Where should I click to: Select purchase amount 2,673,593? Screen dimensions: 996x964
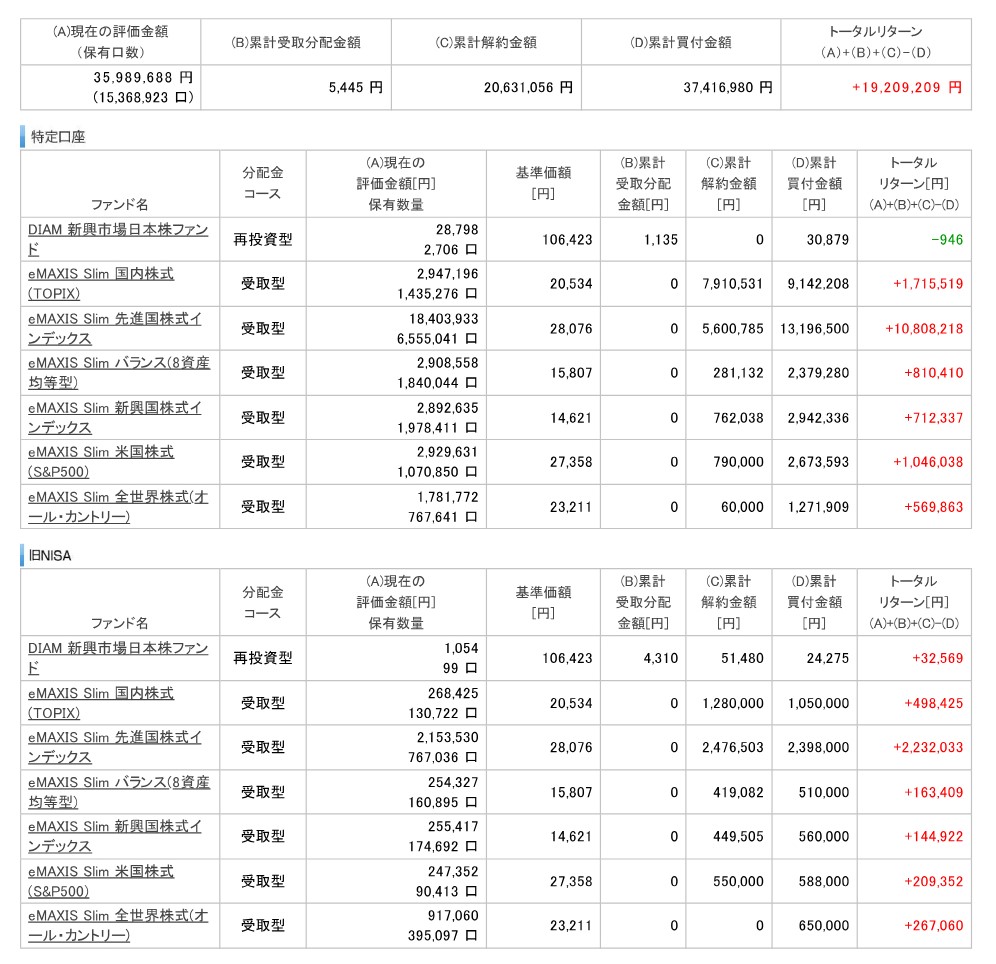pos(818,462)
